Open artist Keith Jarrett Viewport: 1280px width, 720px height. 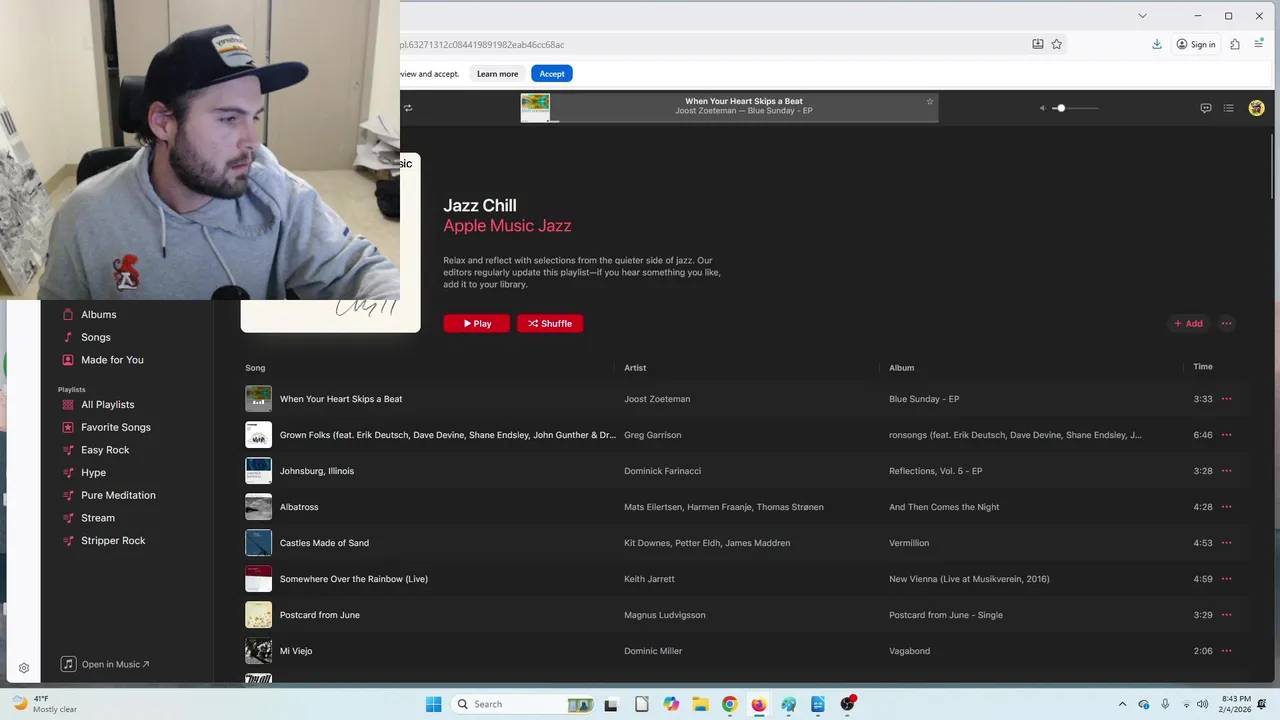click(649, 579)
